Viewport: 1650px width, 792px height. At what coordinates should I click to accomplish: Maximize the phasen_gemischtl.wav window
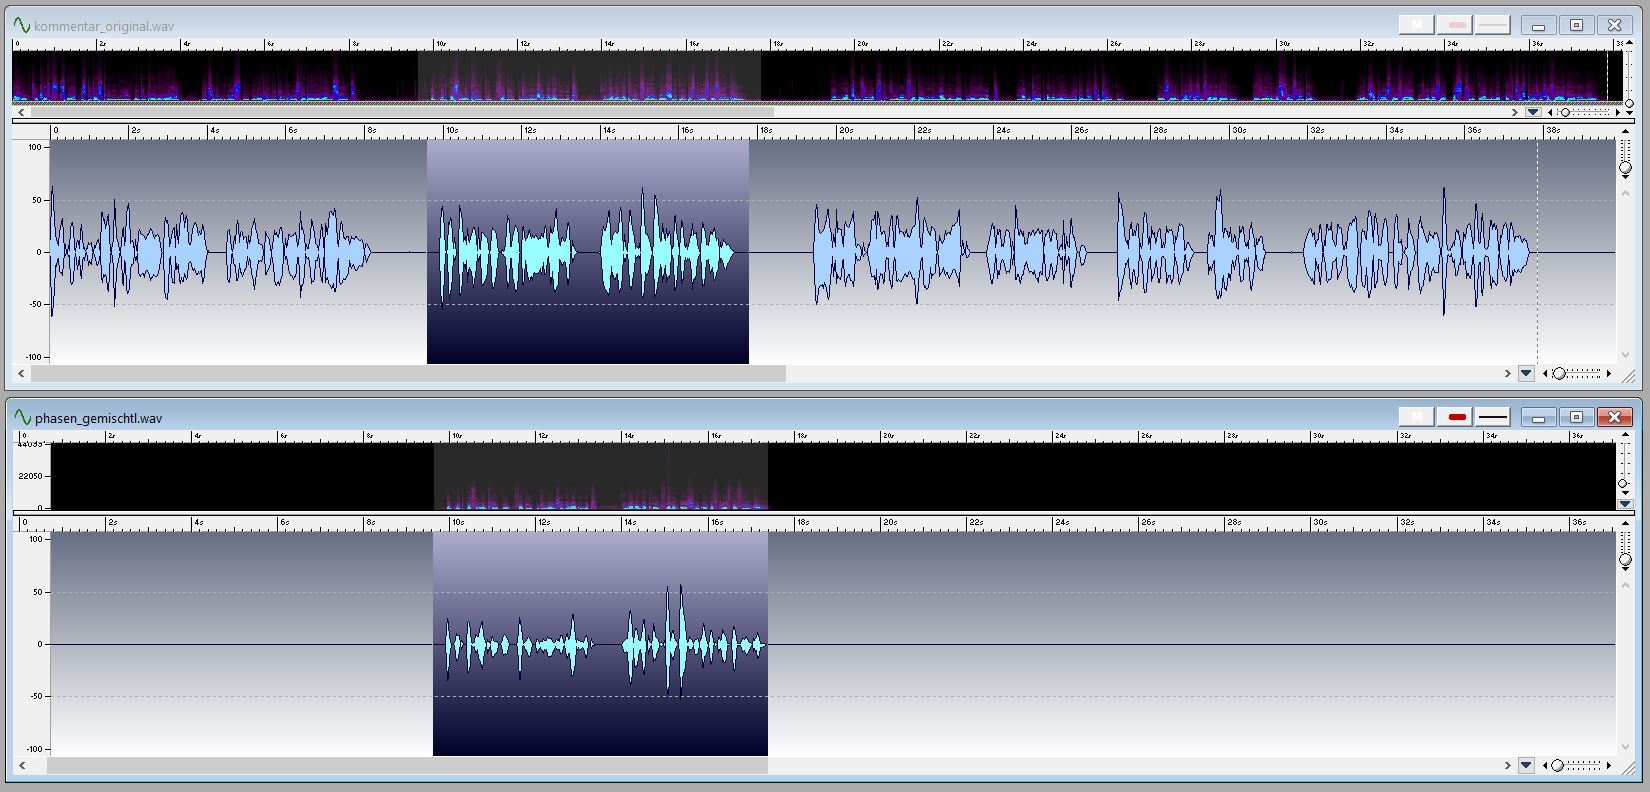pos(1577,417)
